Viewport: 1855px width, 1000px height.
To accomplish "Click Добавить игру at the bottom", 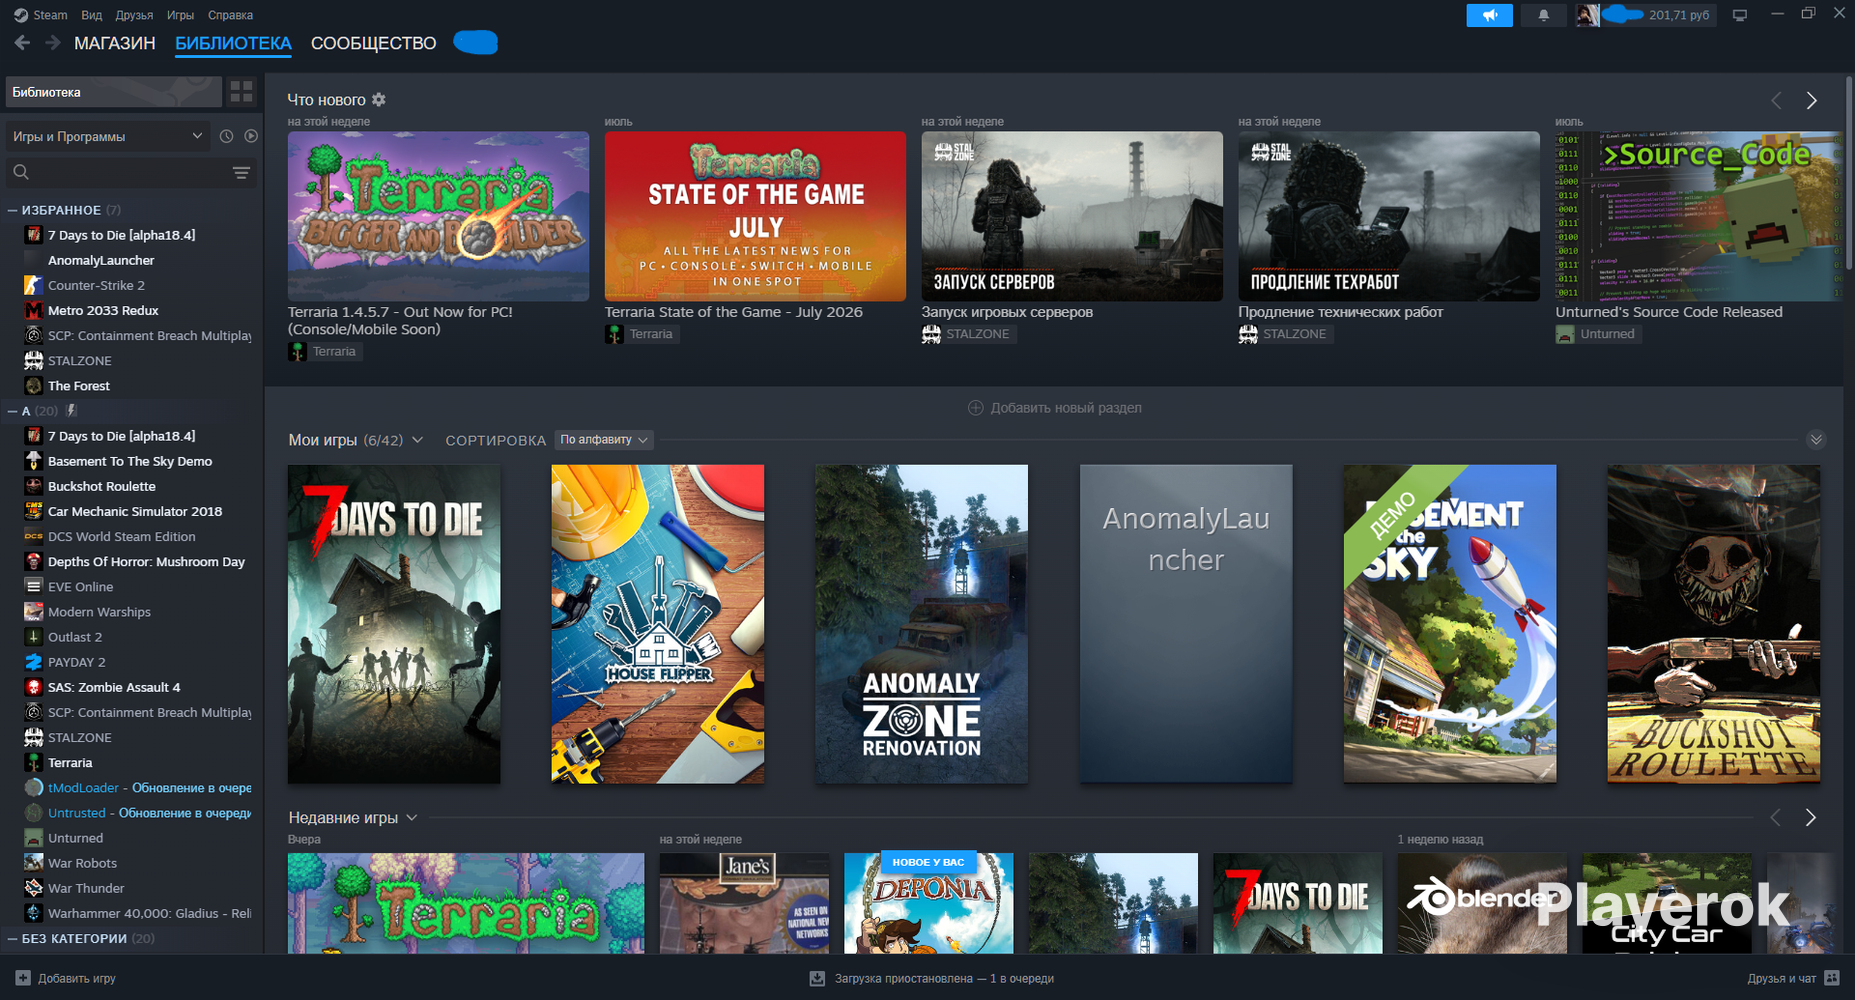I will click(x=66, y=978).
